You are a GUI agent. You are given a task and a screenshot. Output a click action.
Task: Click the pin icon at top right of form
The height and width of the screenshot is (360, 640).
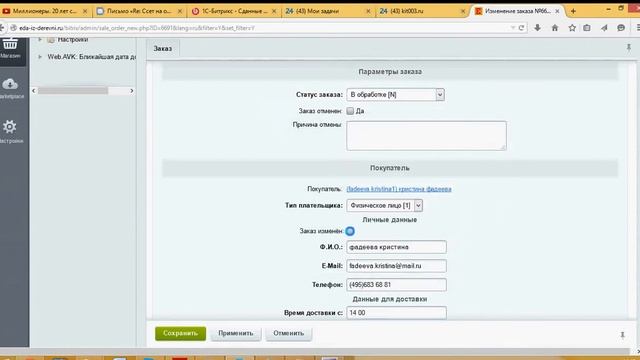click(x=629, y=48)
